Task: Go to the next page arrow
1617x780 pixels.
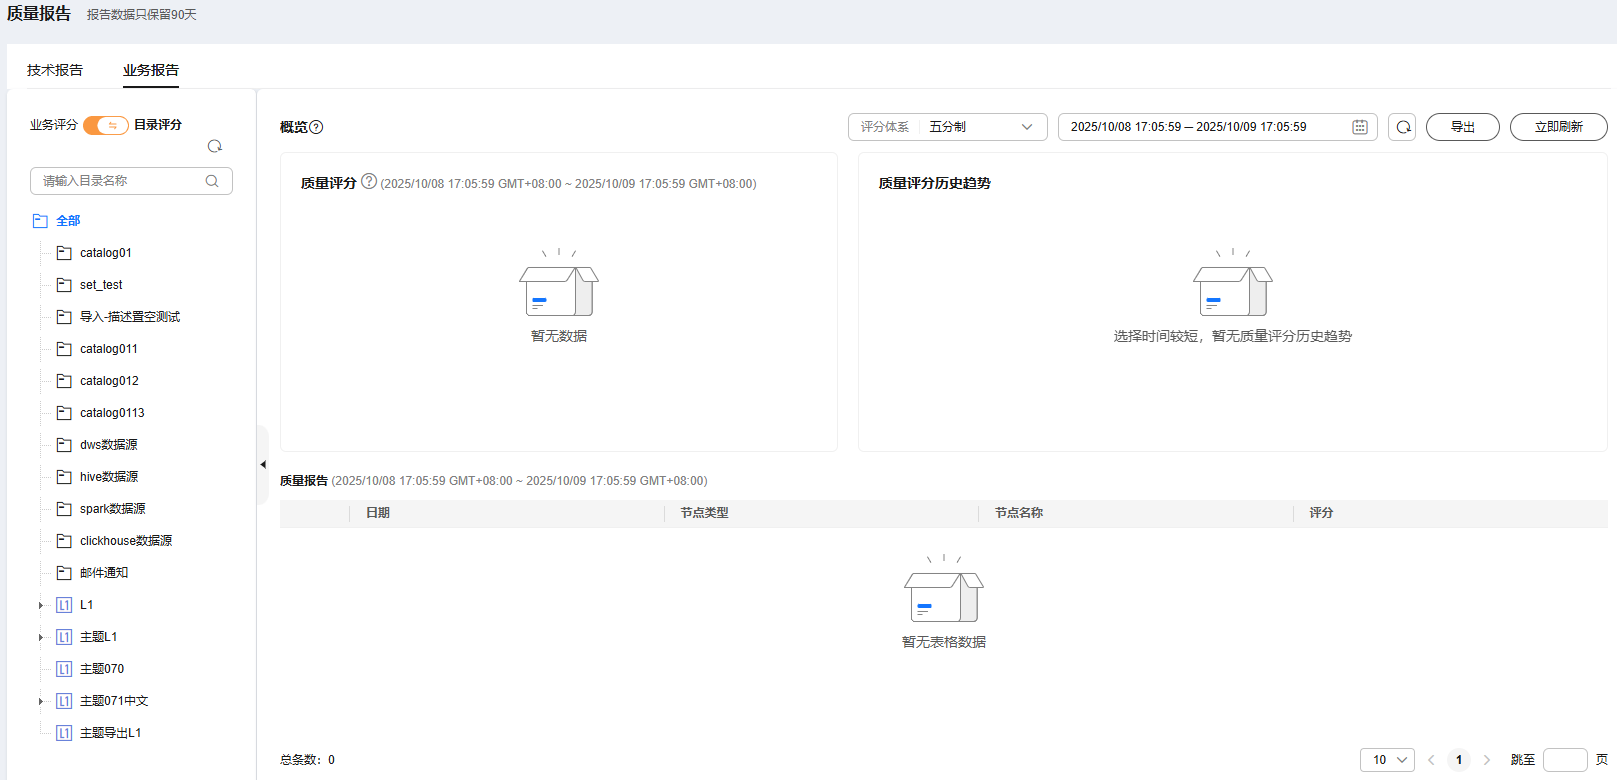Action: 1487,760
